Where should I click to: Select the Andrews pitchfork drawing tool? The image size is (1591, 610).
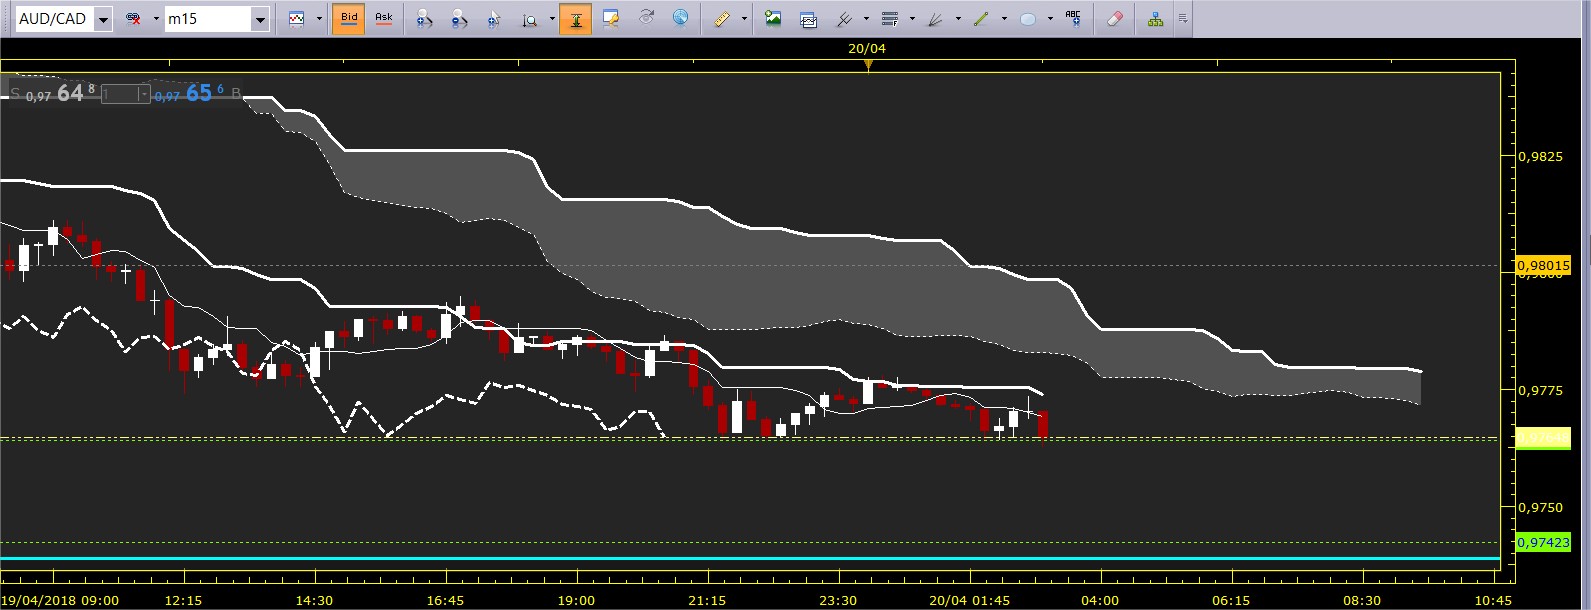click(844, 18)
